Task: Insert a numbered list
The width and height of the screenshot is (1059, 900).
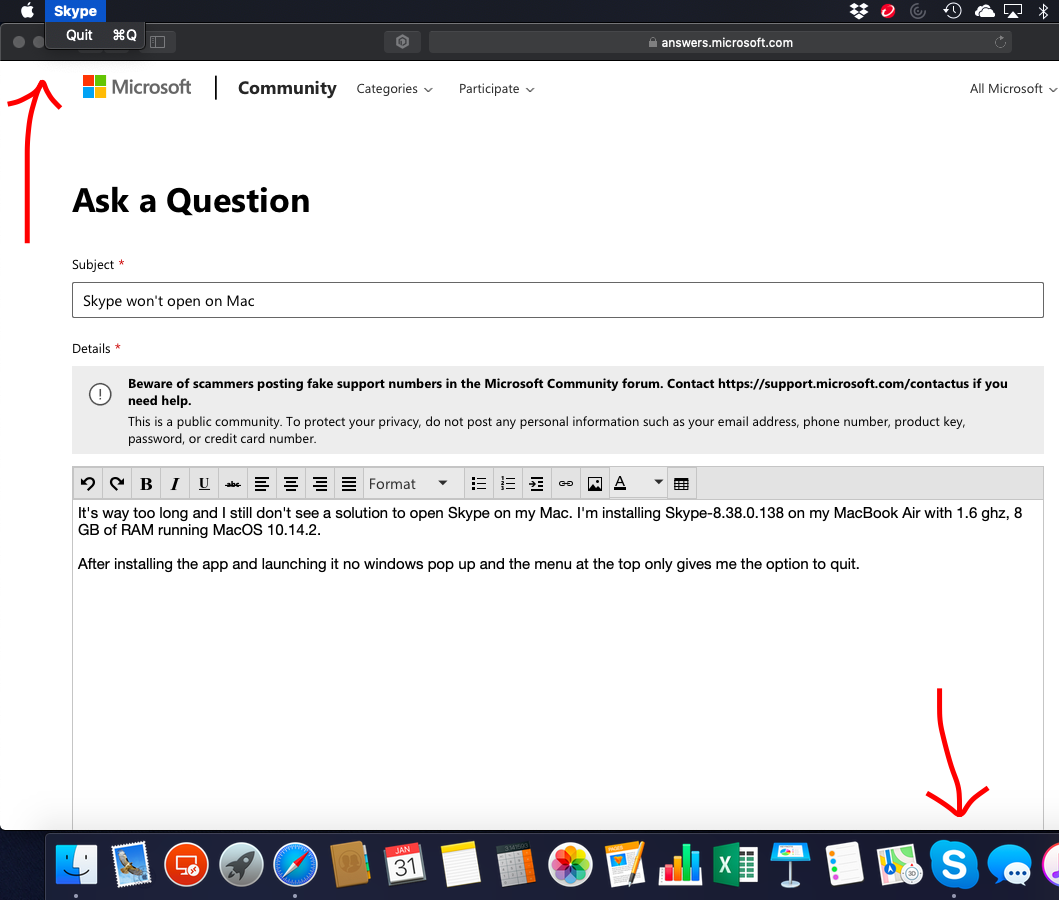Action: (x=508, y=483)
